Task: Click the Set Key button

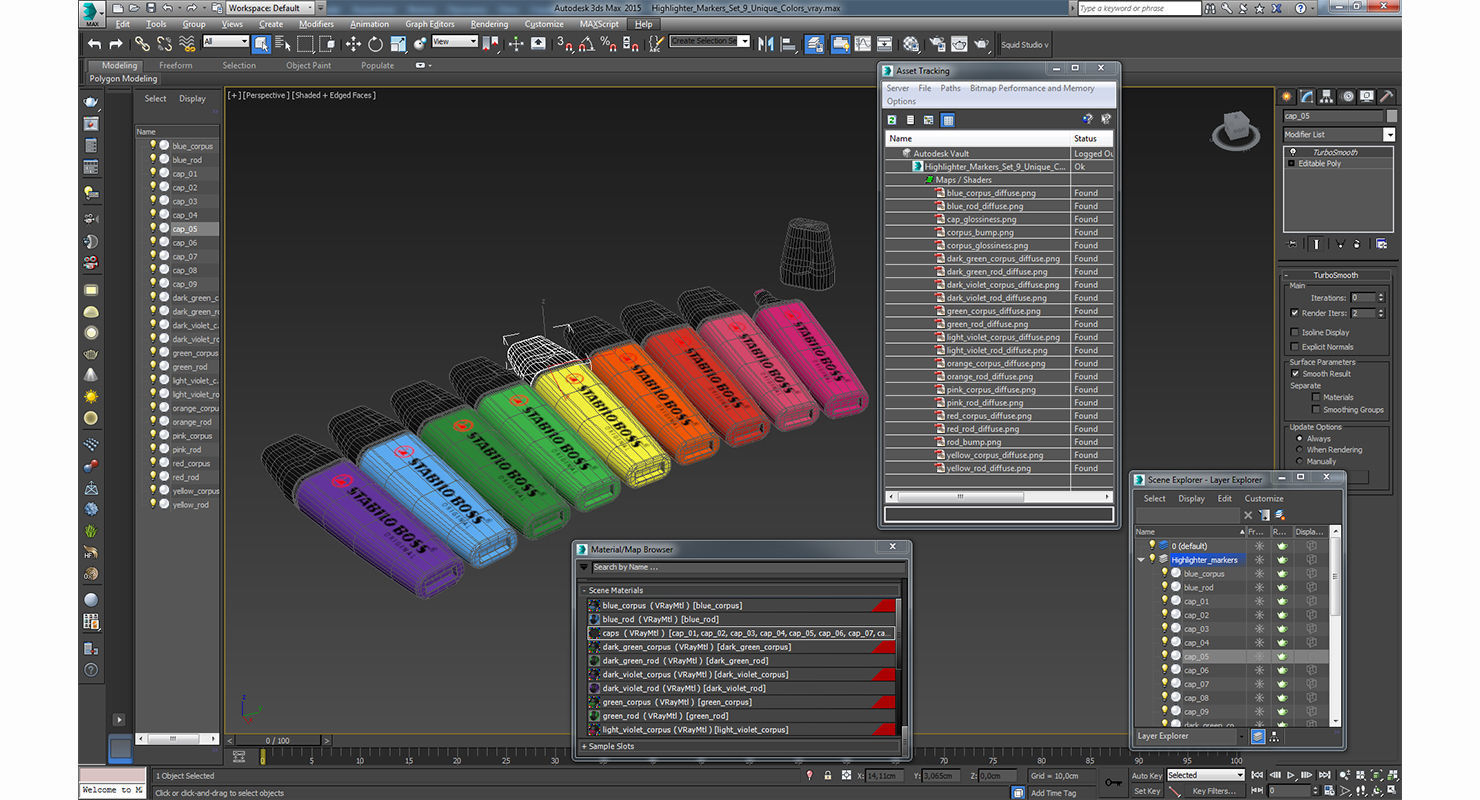Action: click(x=1147, y=791)
